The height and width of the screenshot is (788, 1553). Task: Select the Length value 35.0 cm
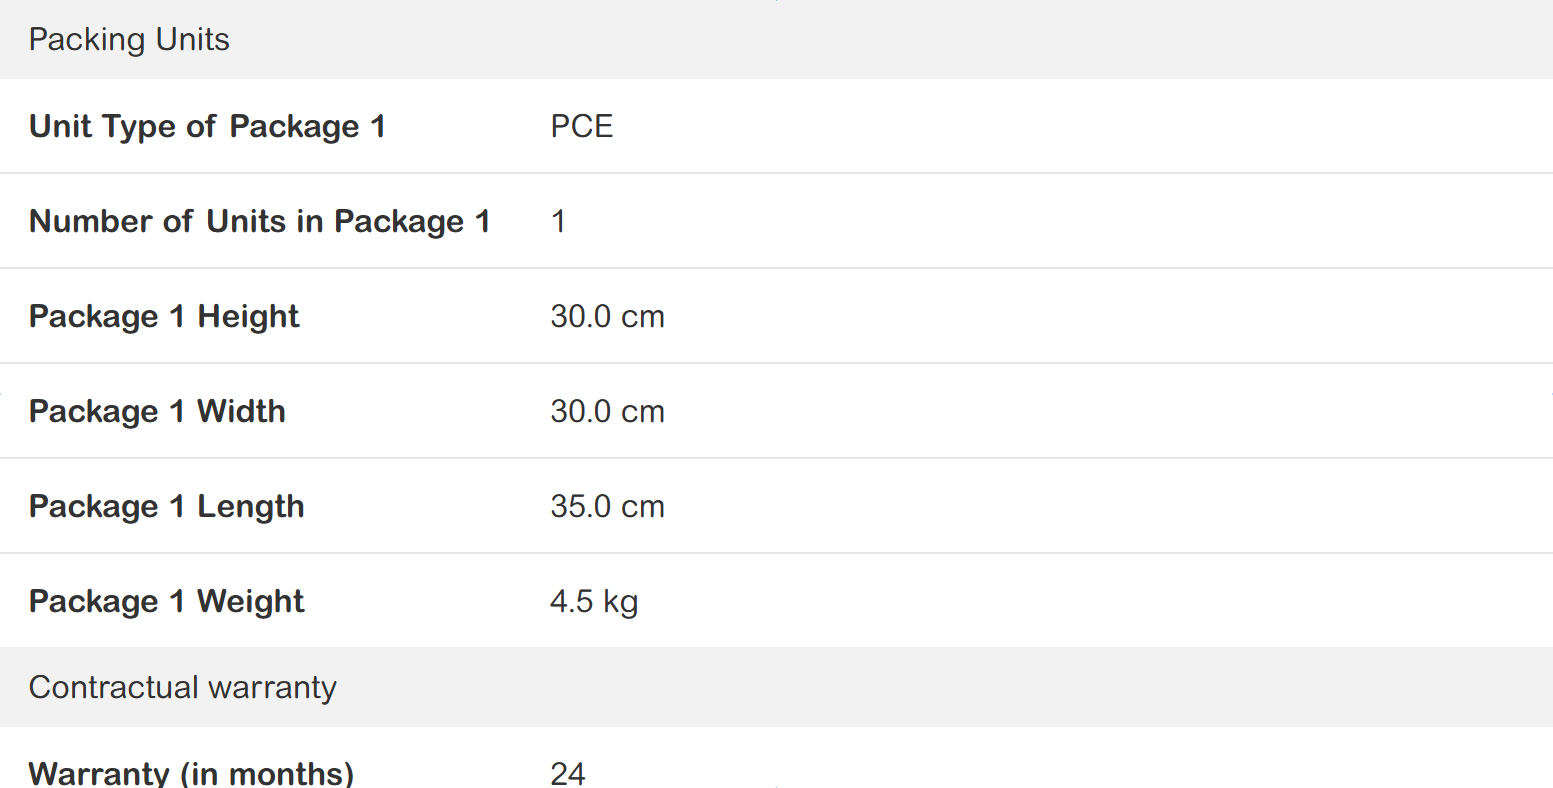point(607,506)
